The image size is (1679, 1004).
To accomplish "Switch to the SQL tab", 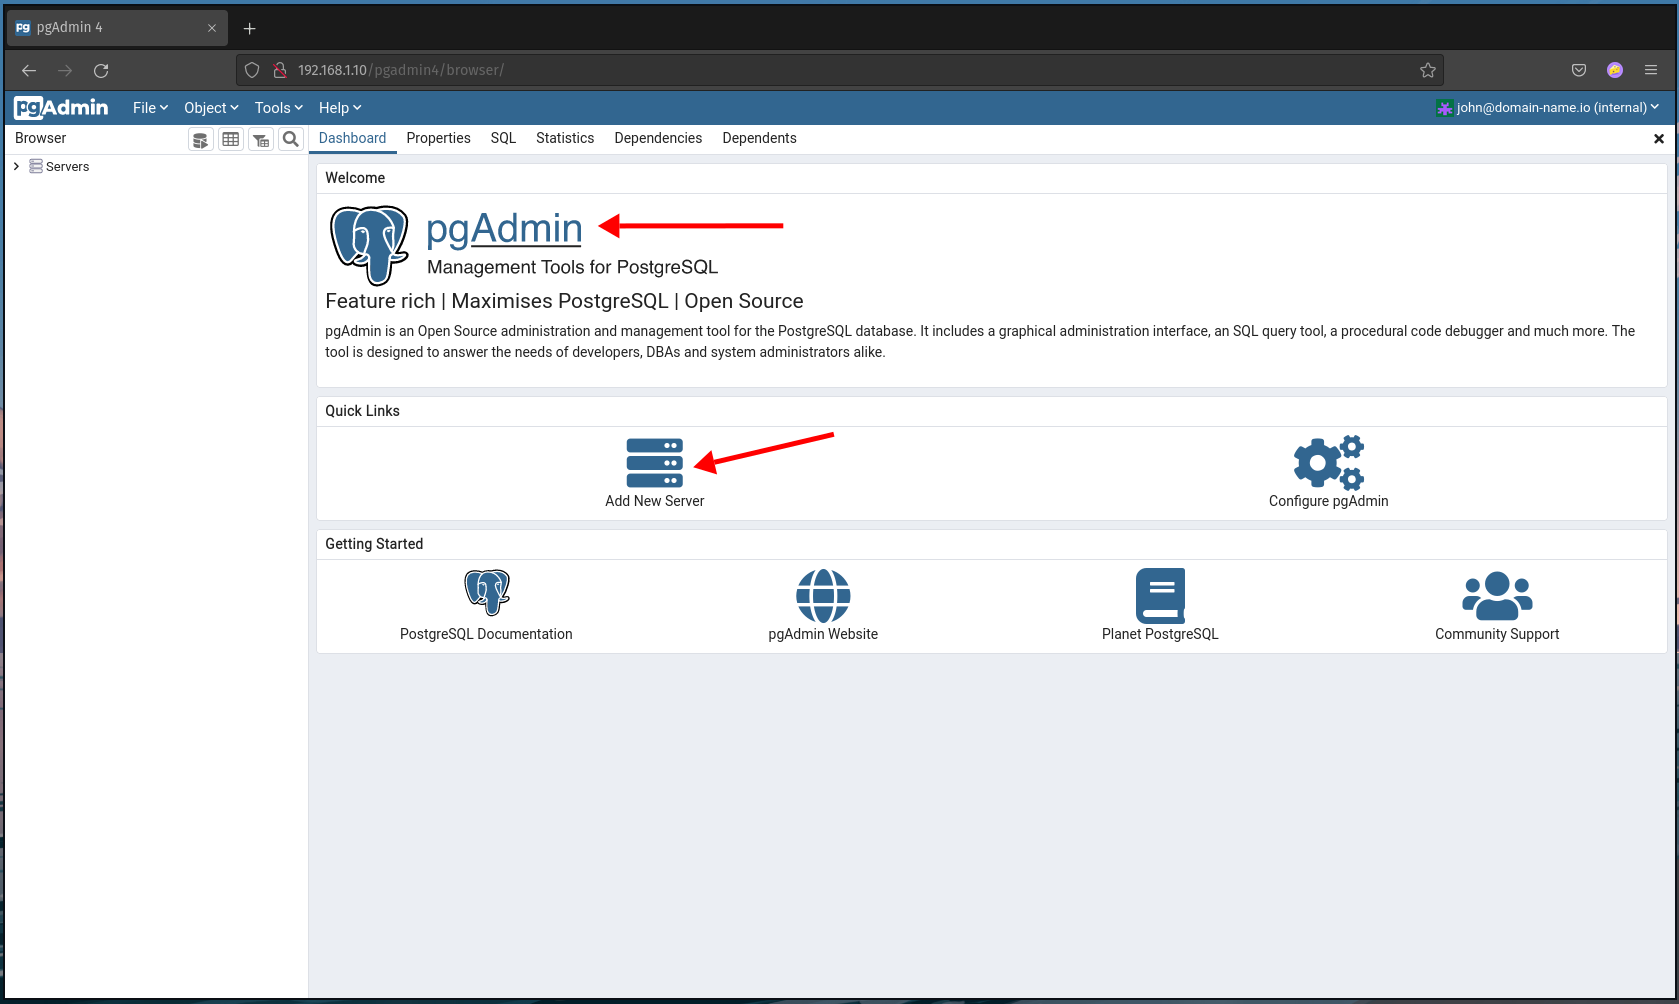I will pos(503,139).
